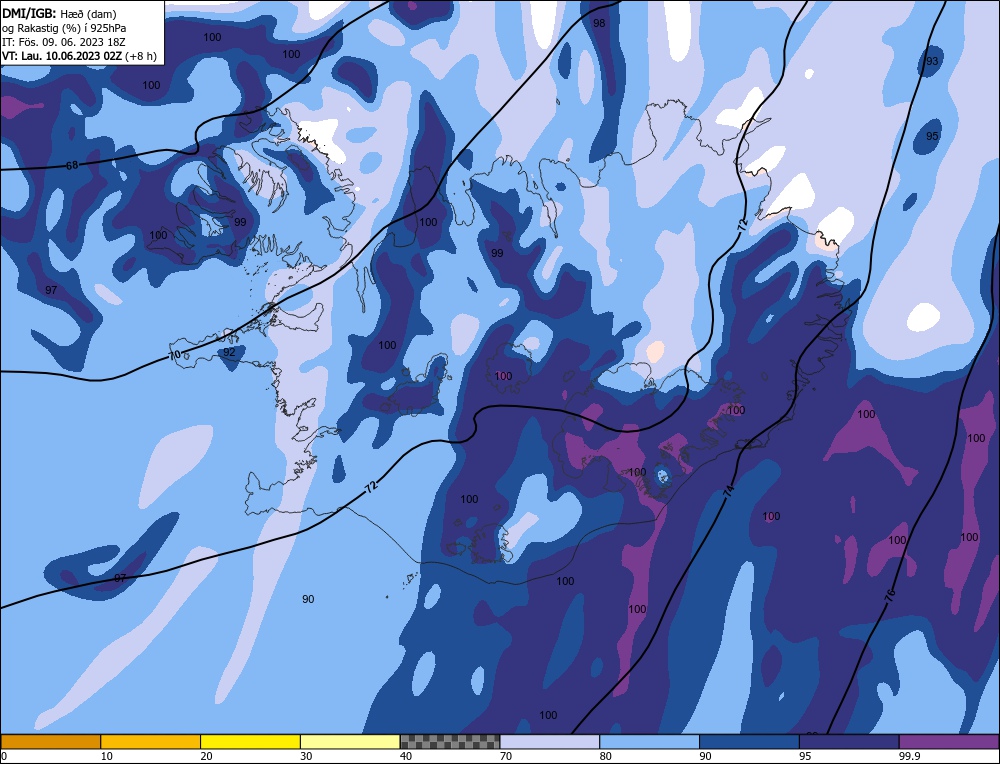Click the dark orange 0–10 legend swatch

(50, 741)
